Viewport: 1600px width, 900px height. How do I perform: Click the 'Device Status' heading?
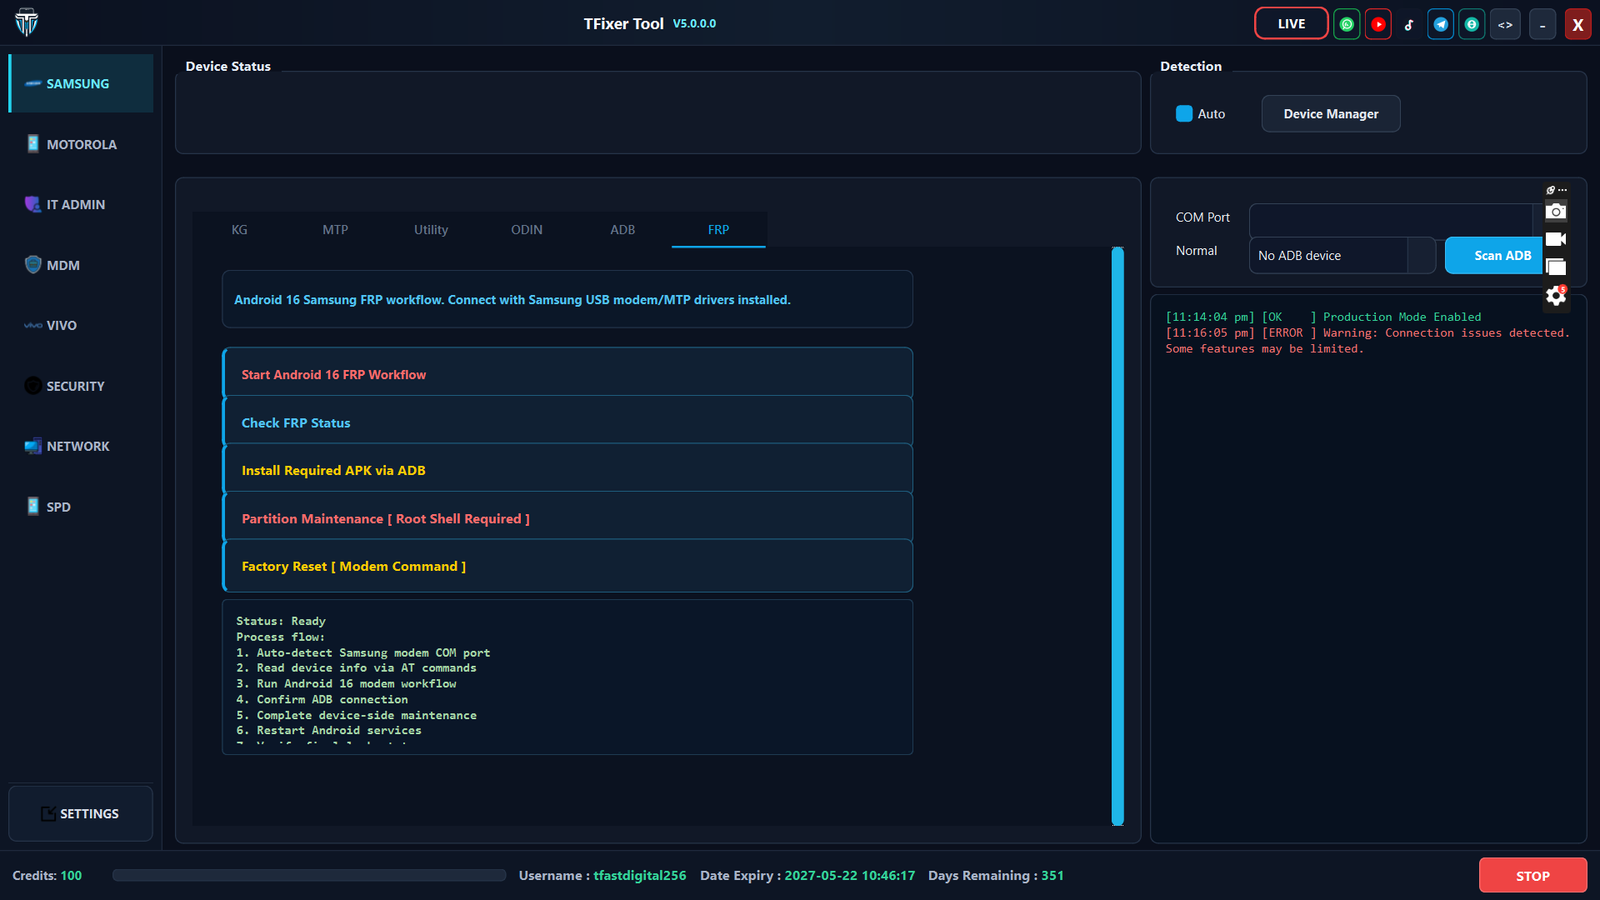pyautogui.click(x=228, y=66)
